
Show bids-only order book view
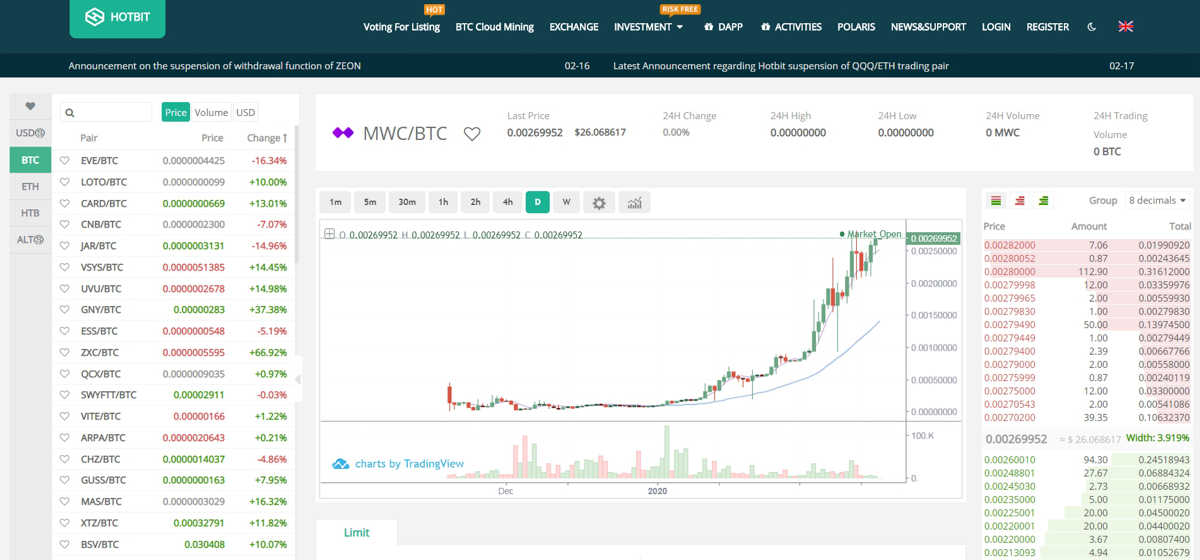1044,200
